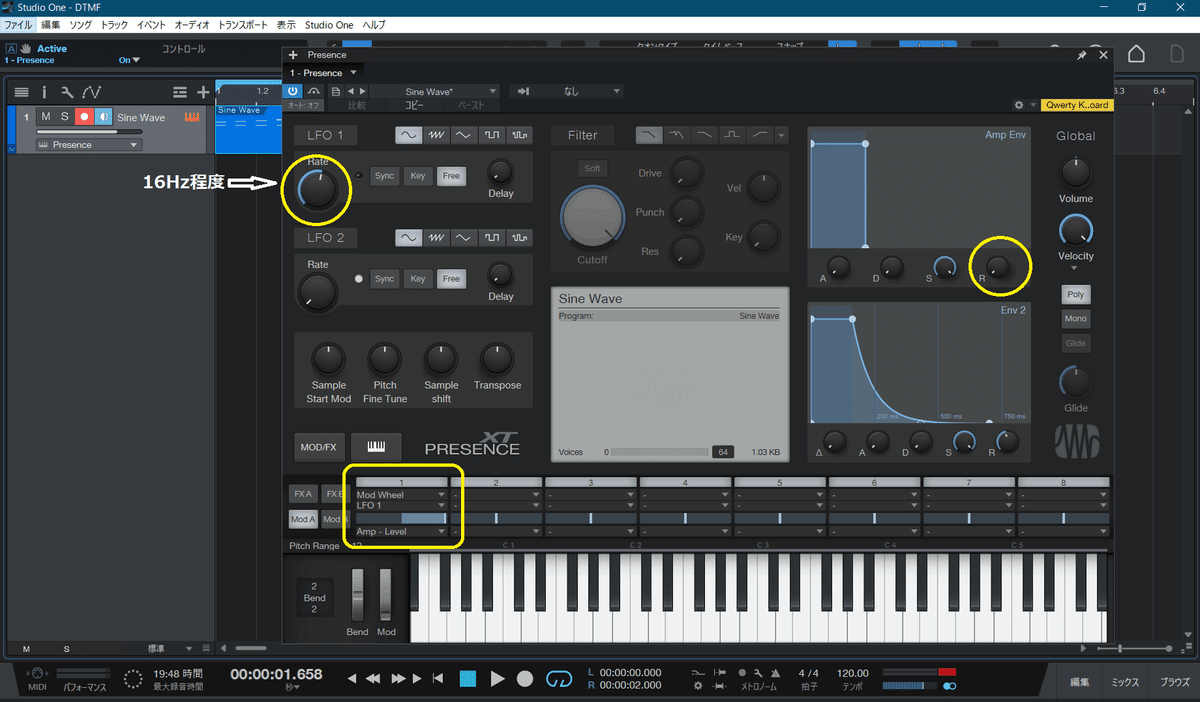The image size is (1200, 702).
Task: Open Windows home icon at top right
Action: pyautogui.click(x=1137, y=54)
